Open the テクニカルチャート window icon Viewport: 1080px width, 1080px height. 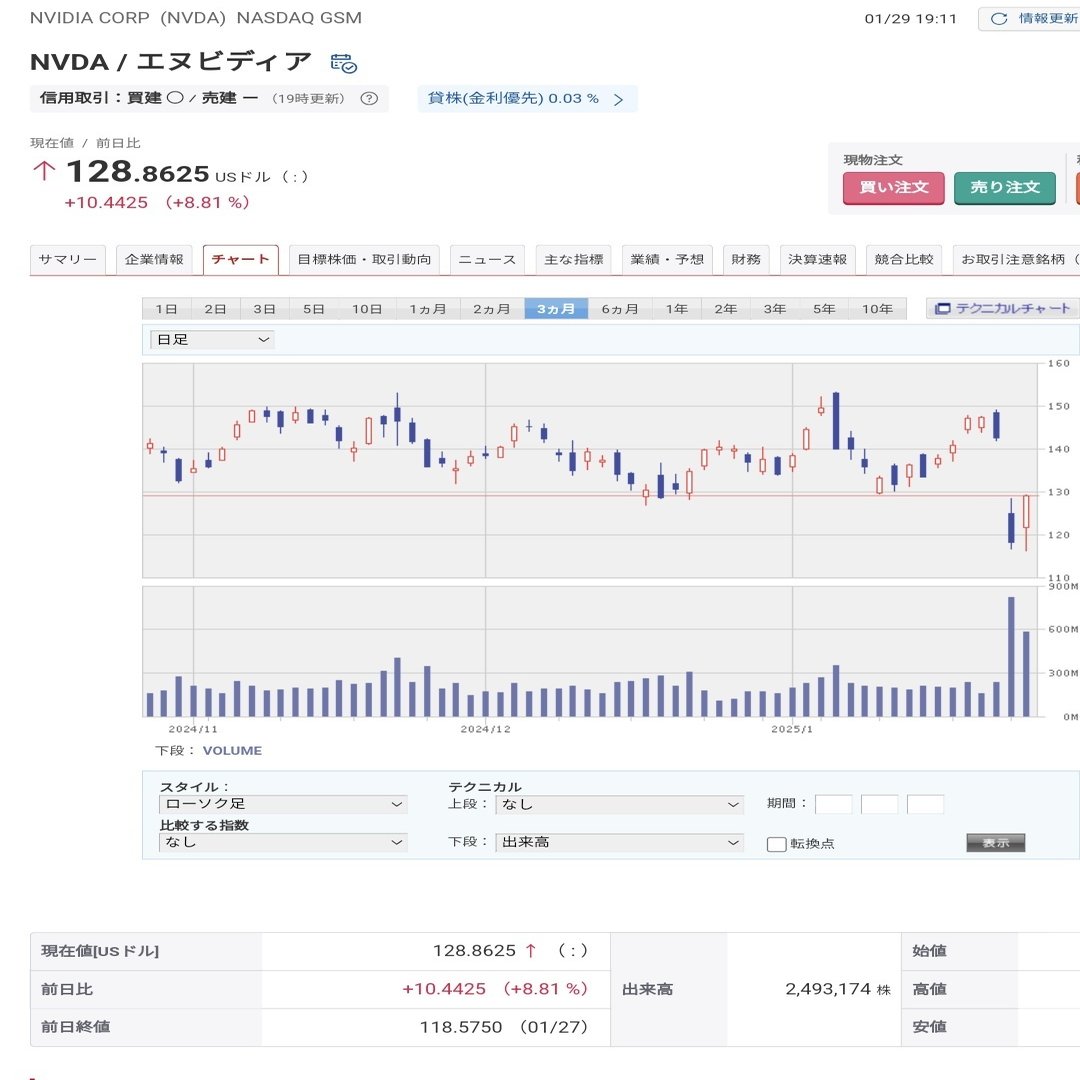click(x=942, y=309)
